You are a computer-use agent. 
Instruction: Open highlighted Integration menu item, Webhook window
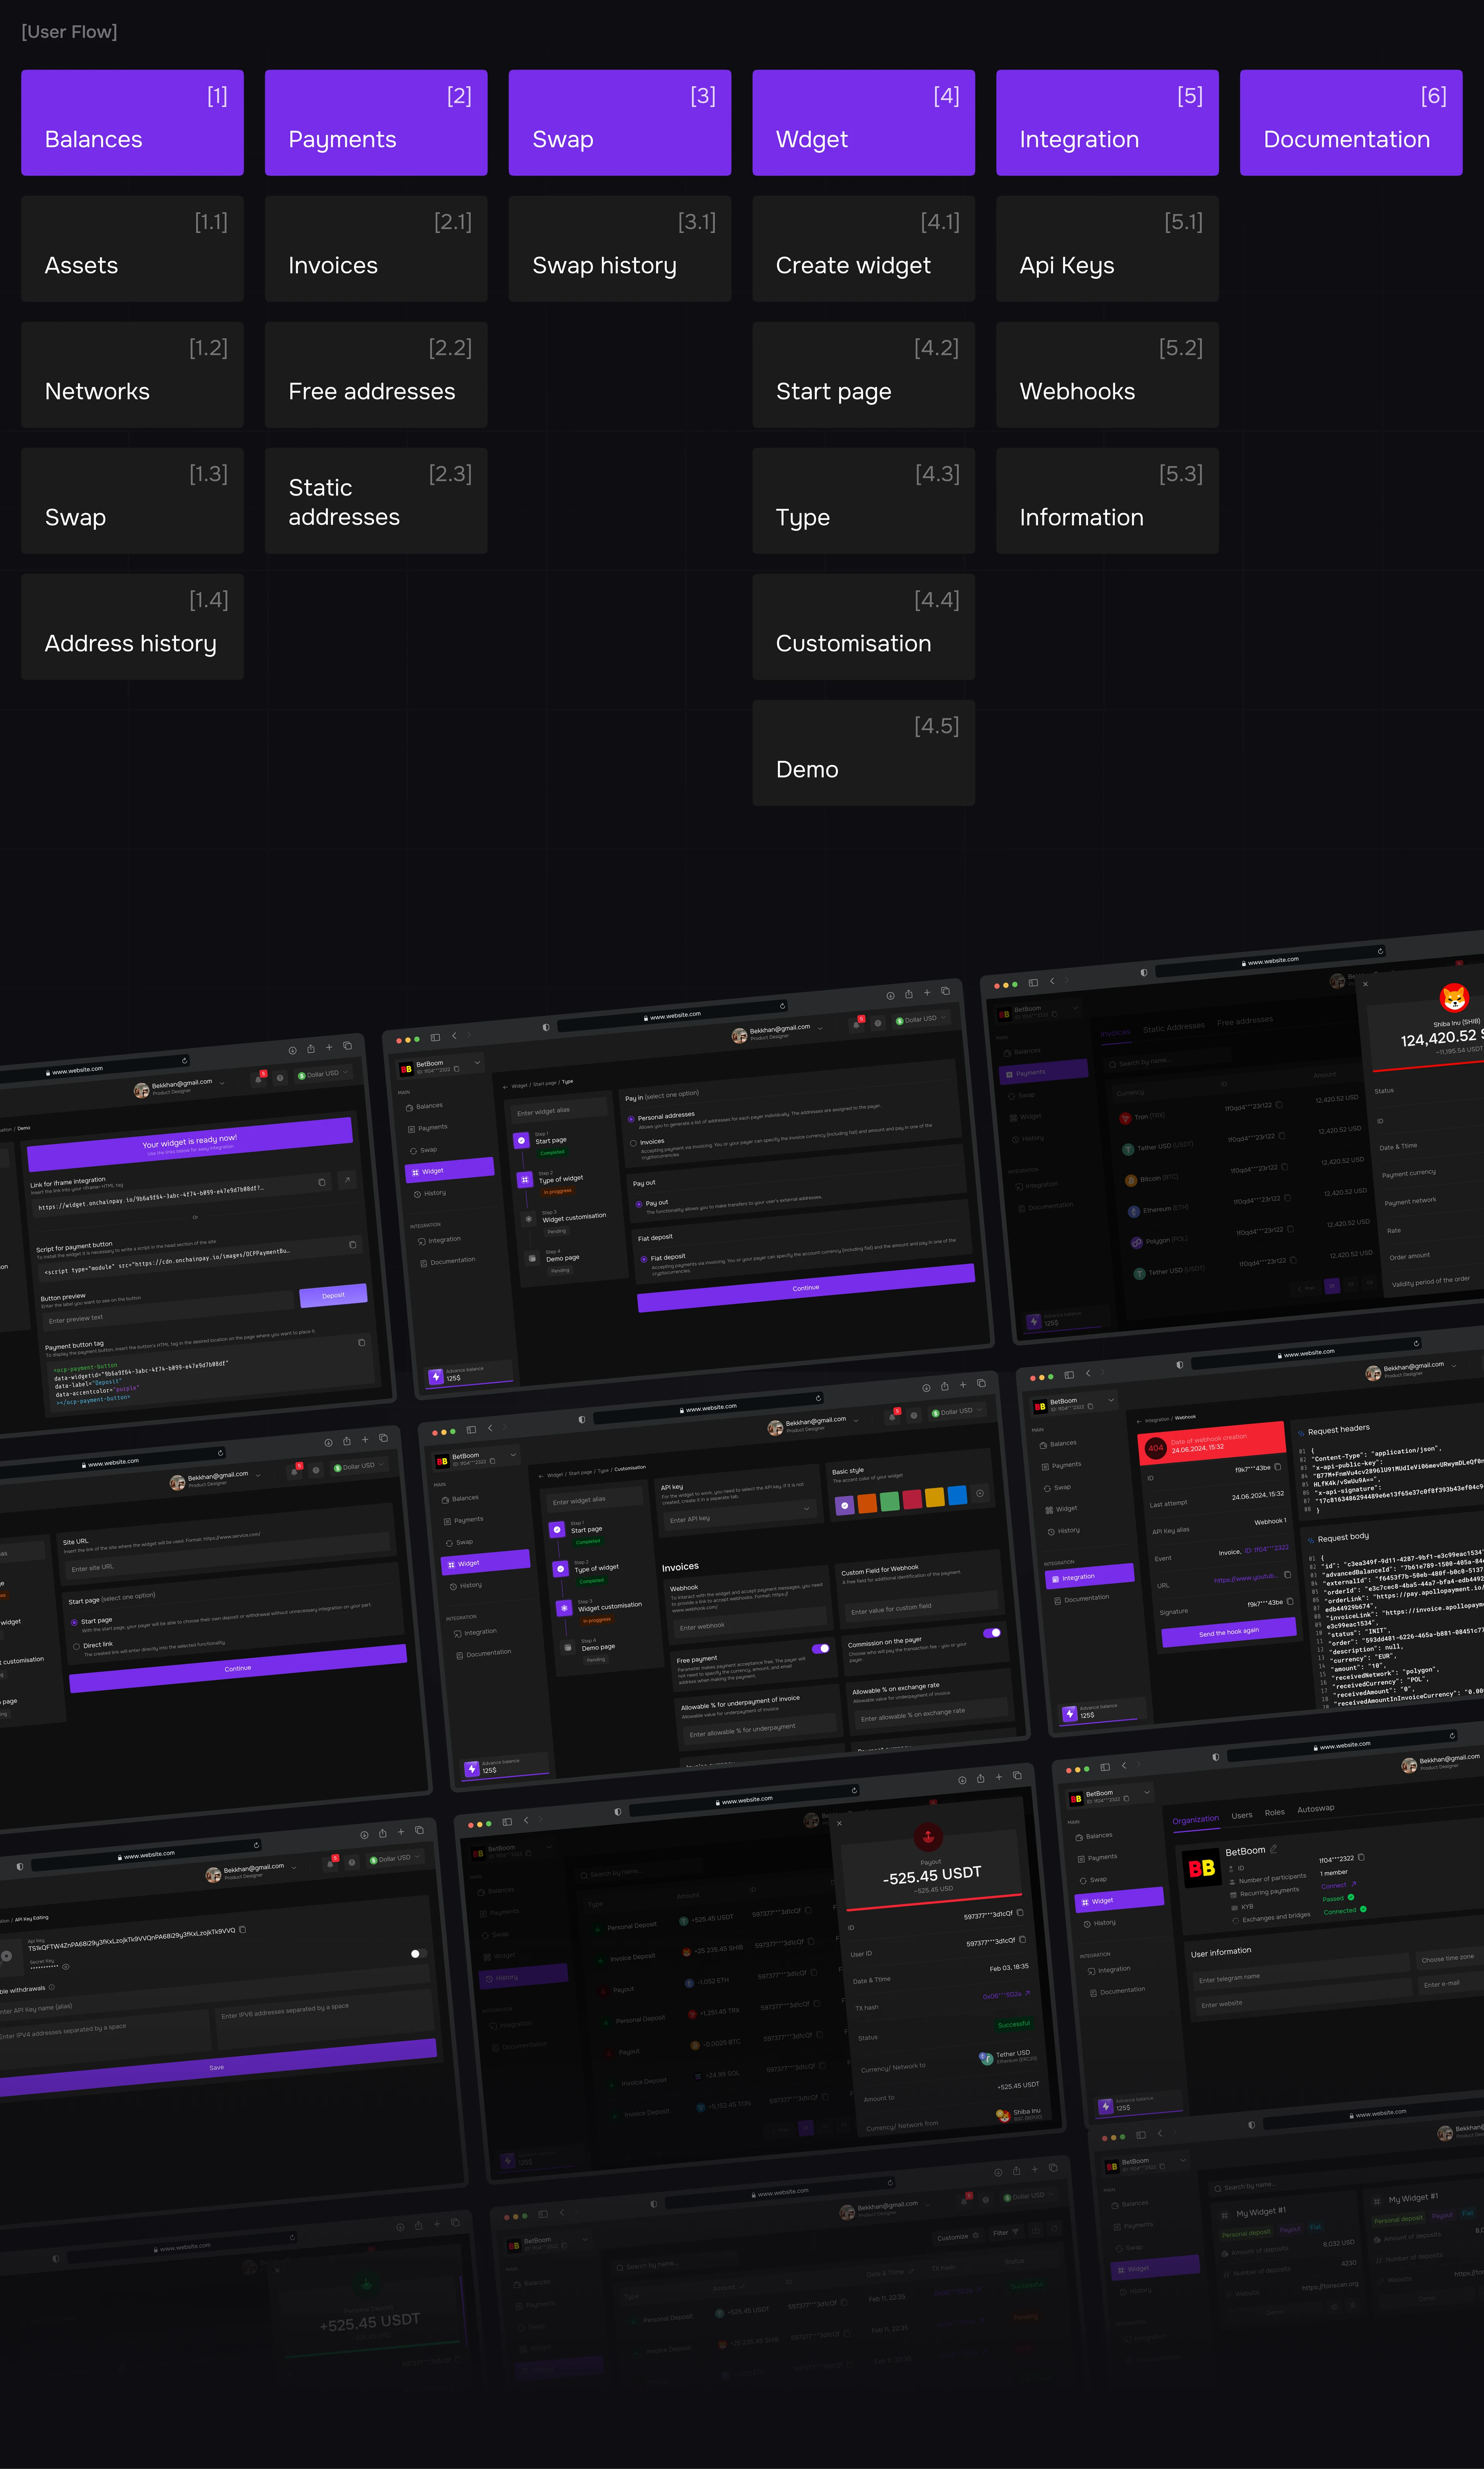point(1090,1576)
